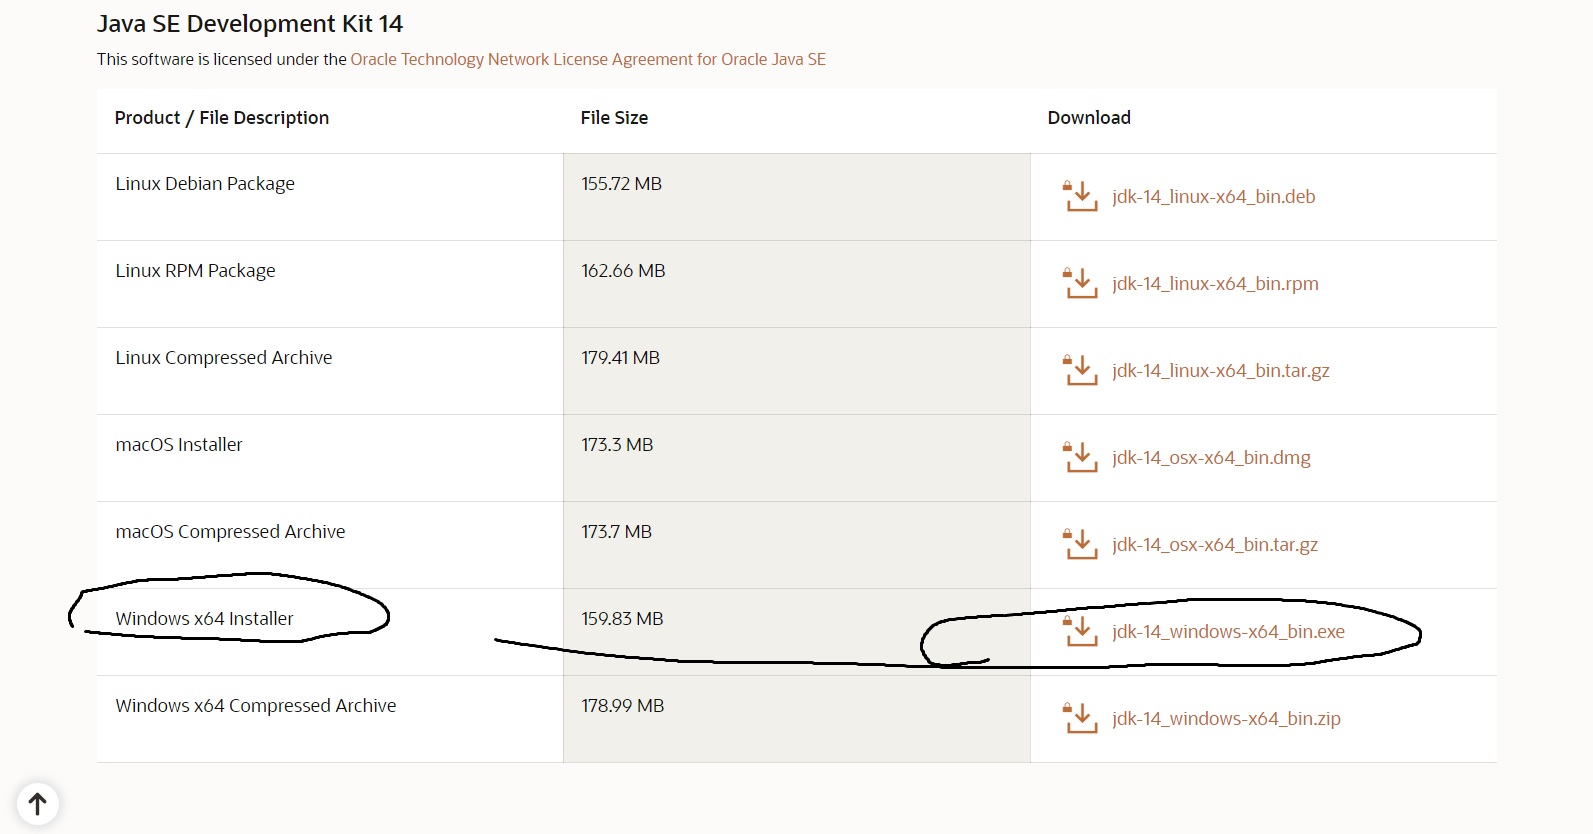Download jdk-14_windows-x64_bin.zip link
1593x834 pixels.
(x=1226, y=719)
